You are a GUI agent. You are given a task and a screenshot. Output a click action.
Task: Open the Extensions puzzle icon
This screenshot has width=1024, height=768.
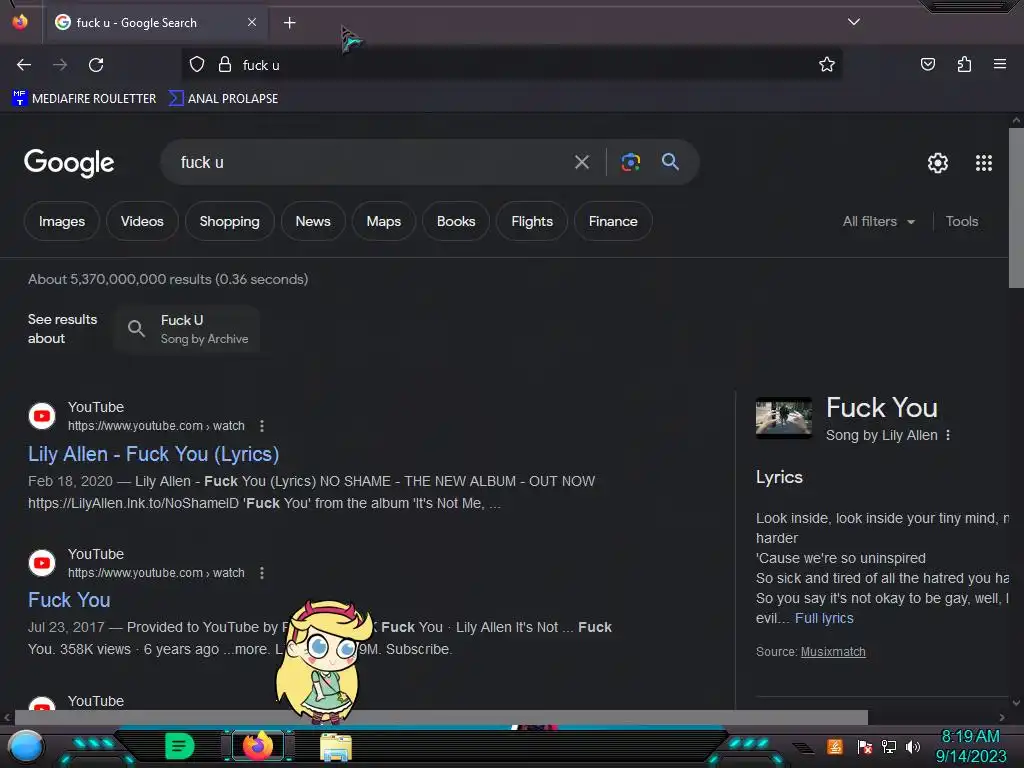point(964,64)
